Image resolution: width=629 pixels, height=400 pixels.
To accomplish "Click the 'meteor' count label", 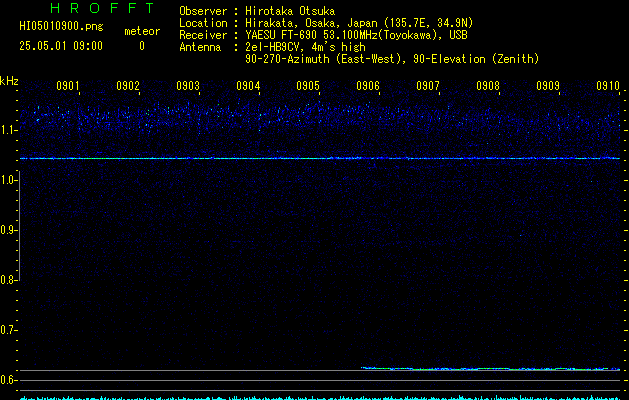I will [x=142, y=31].
